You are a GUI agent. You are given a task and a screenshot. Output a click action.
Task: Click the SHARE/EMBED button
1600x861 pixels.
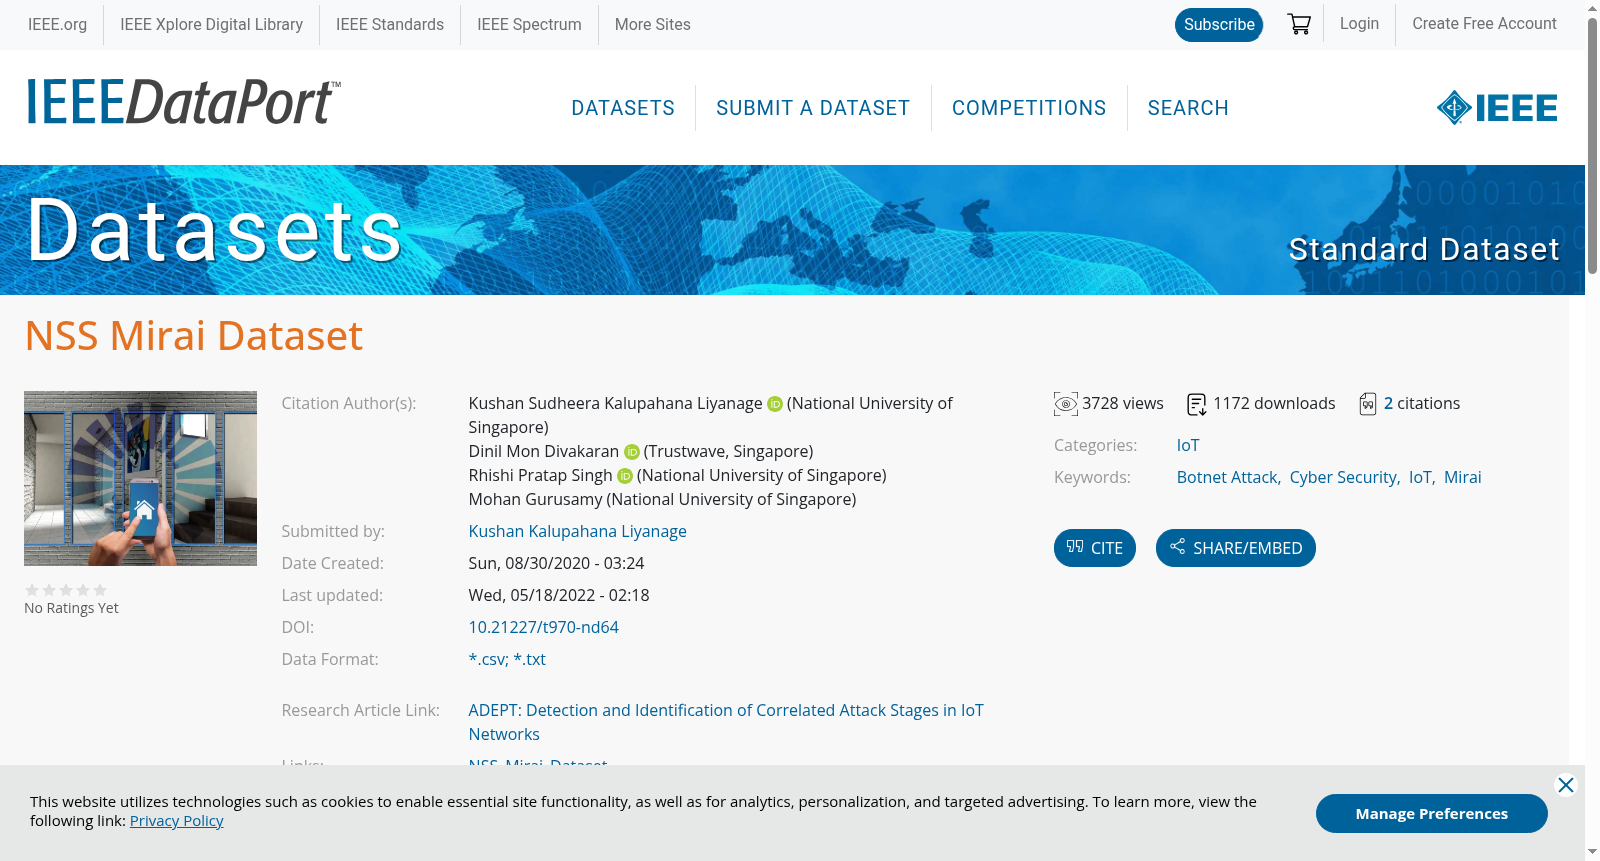[x=1236, y=548]
